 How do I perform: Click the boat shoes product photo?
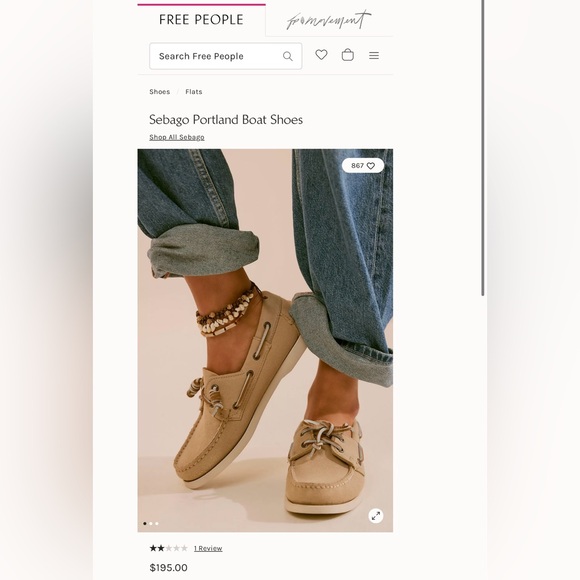click(x=265, y=340)
